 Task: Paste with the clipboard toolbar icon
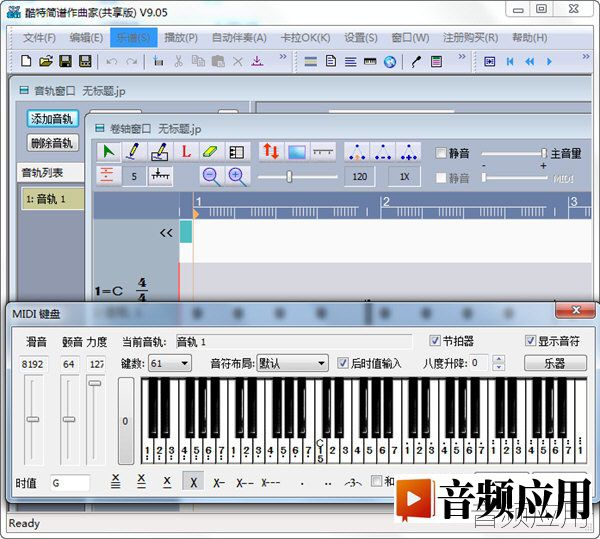click(x=218, y=61)
